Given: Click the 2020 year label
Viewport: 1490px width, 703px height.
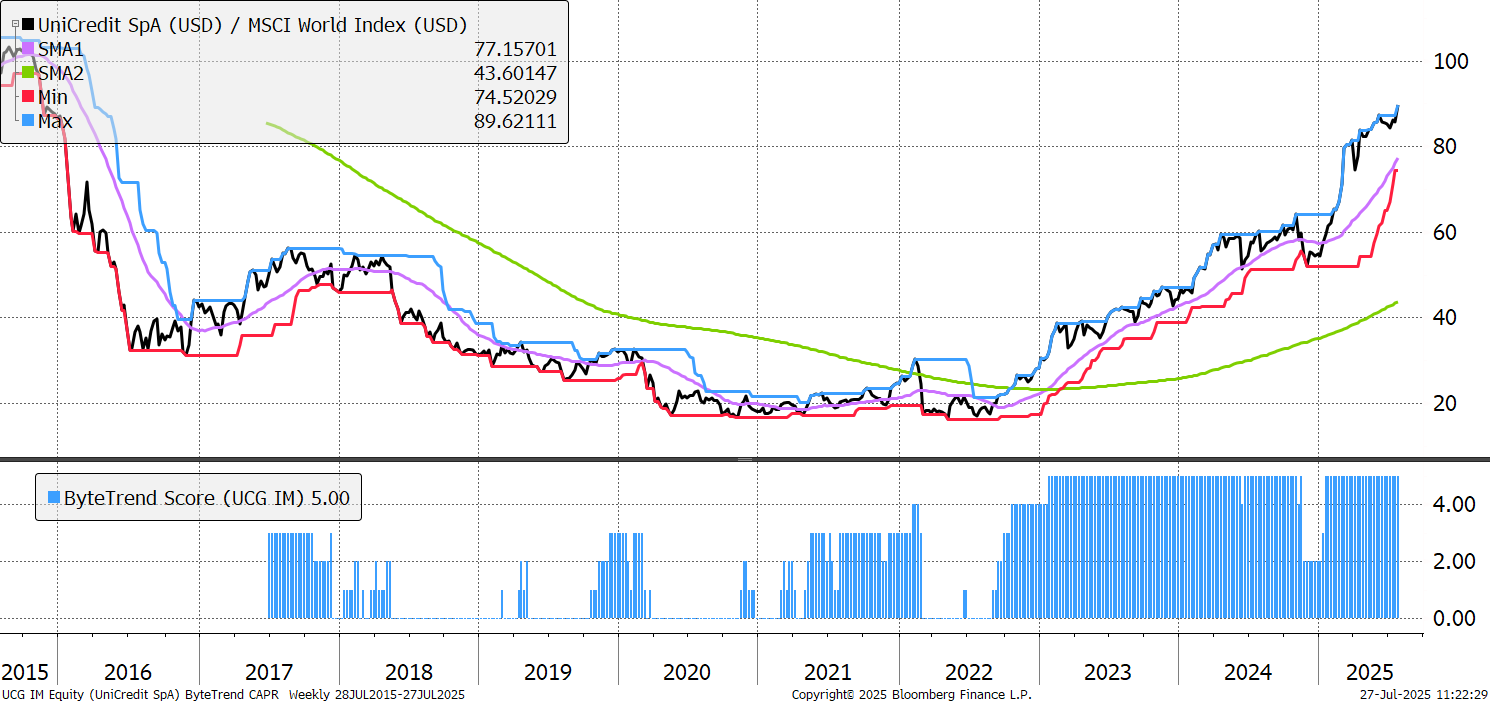Looking at the screenshot, I should point(688,671).
